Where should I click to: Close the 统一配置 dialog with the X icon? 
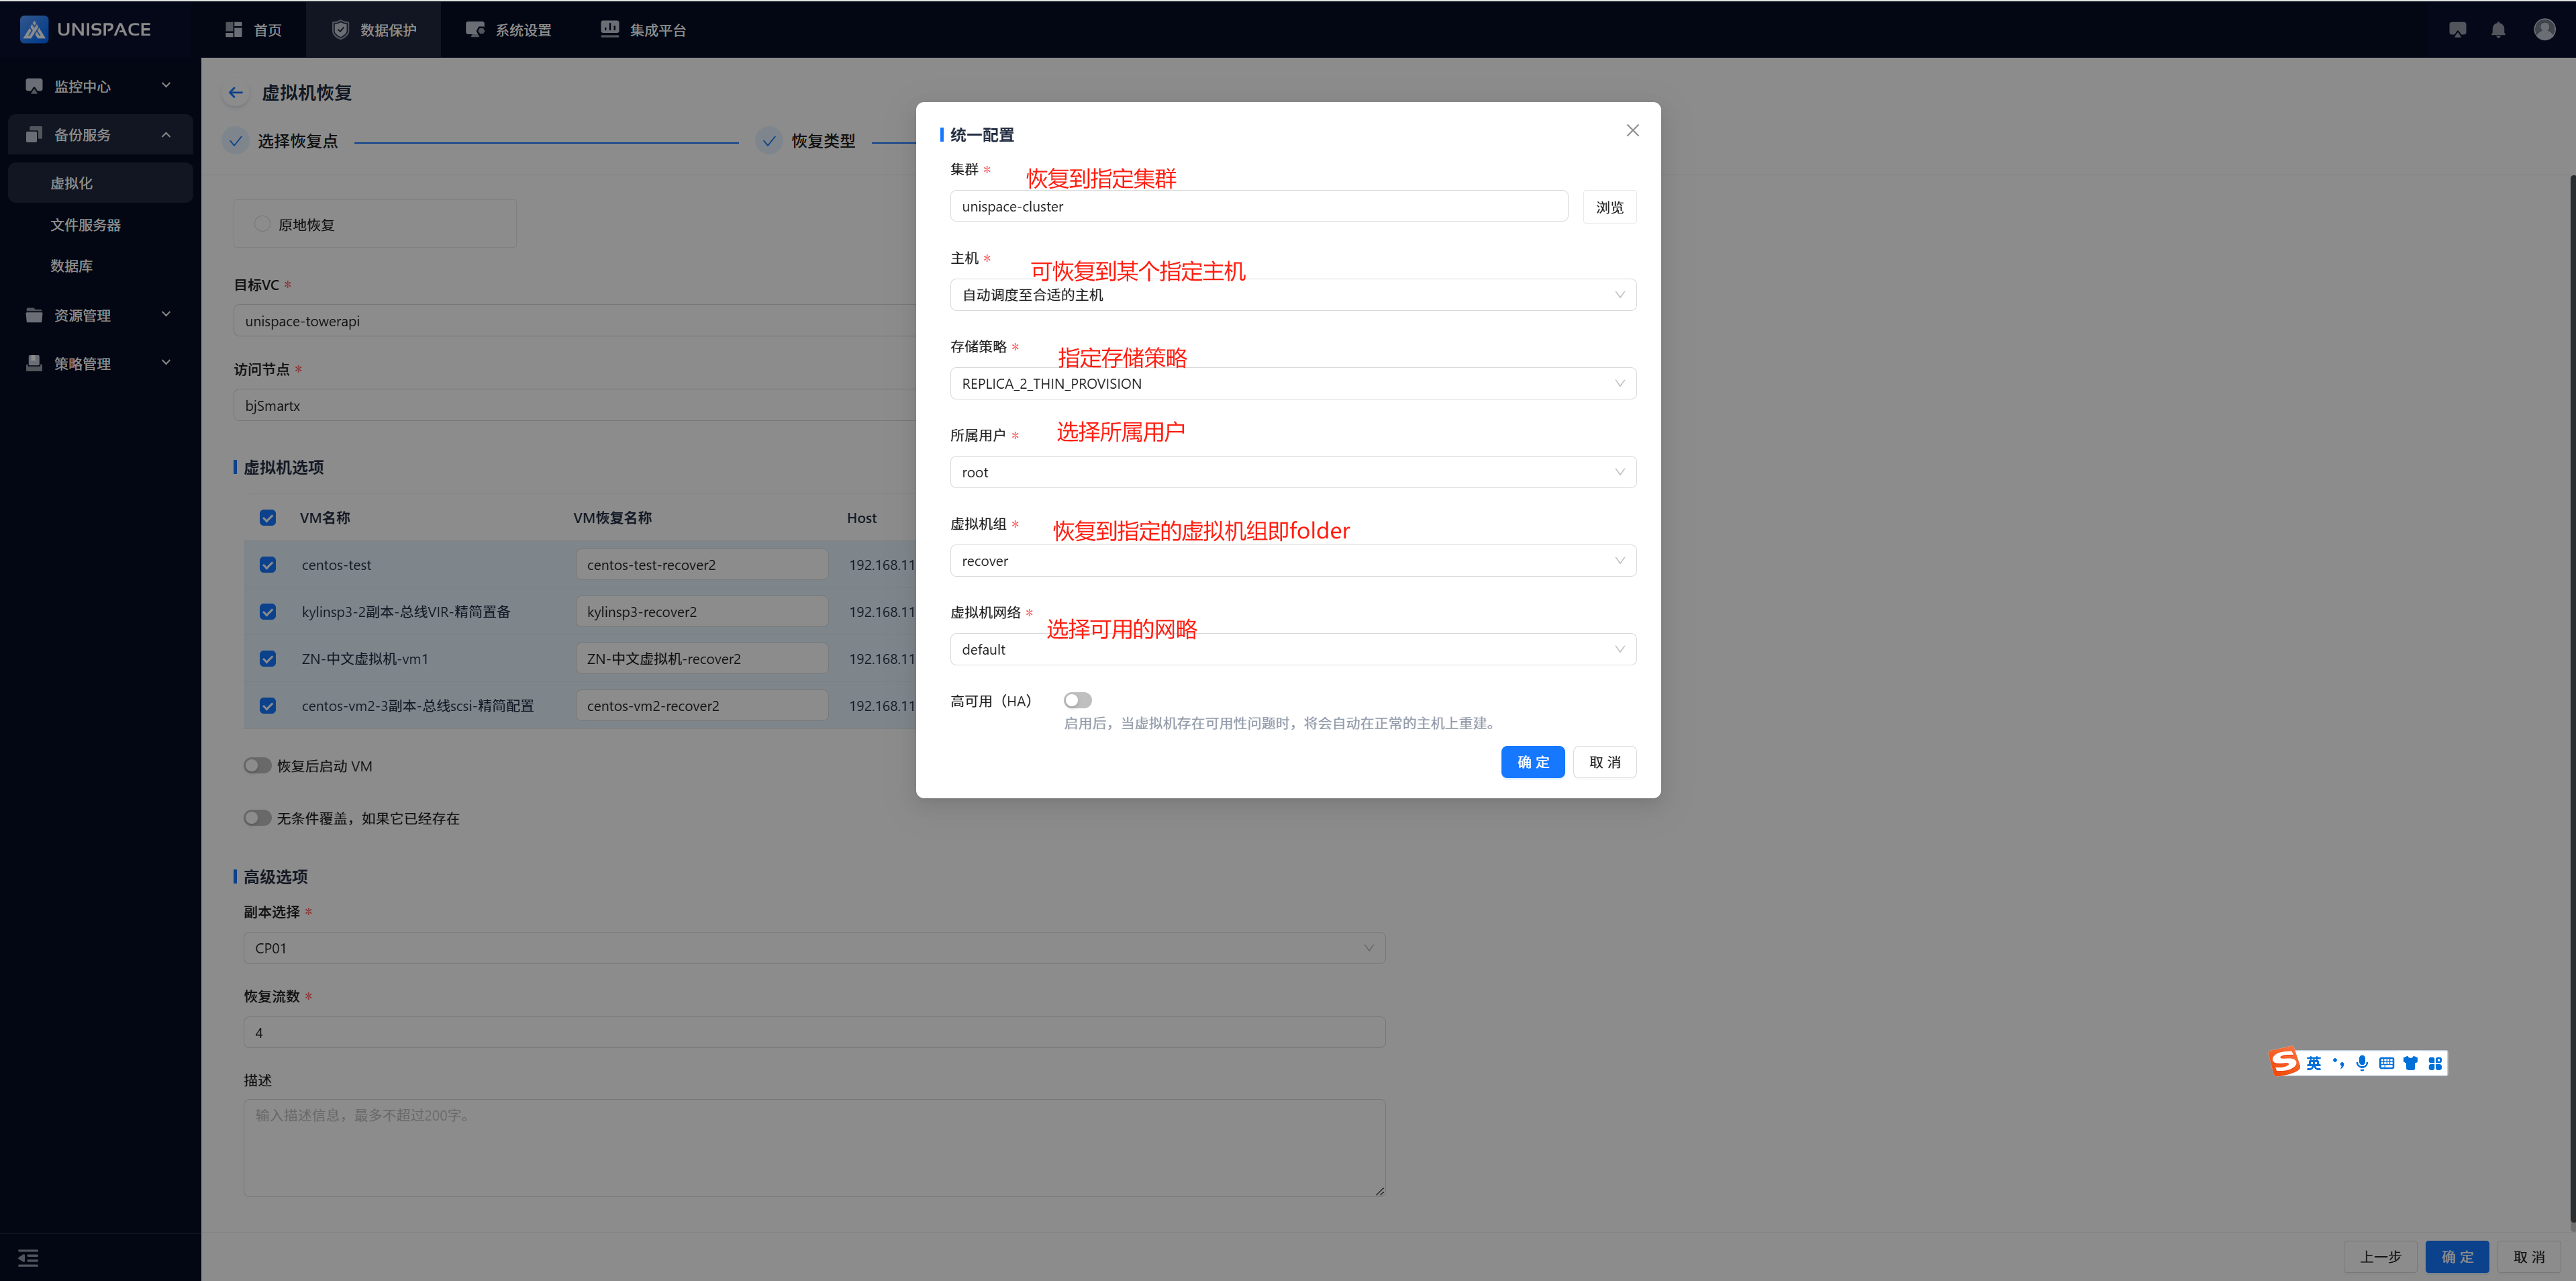1632,131
